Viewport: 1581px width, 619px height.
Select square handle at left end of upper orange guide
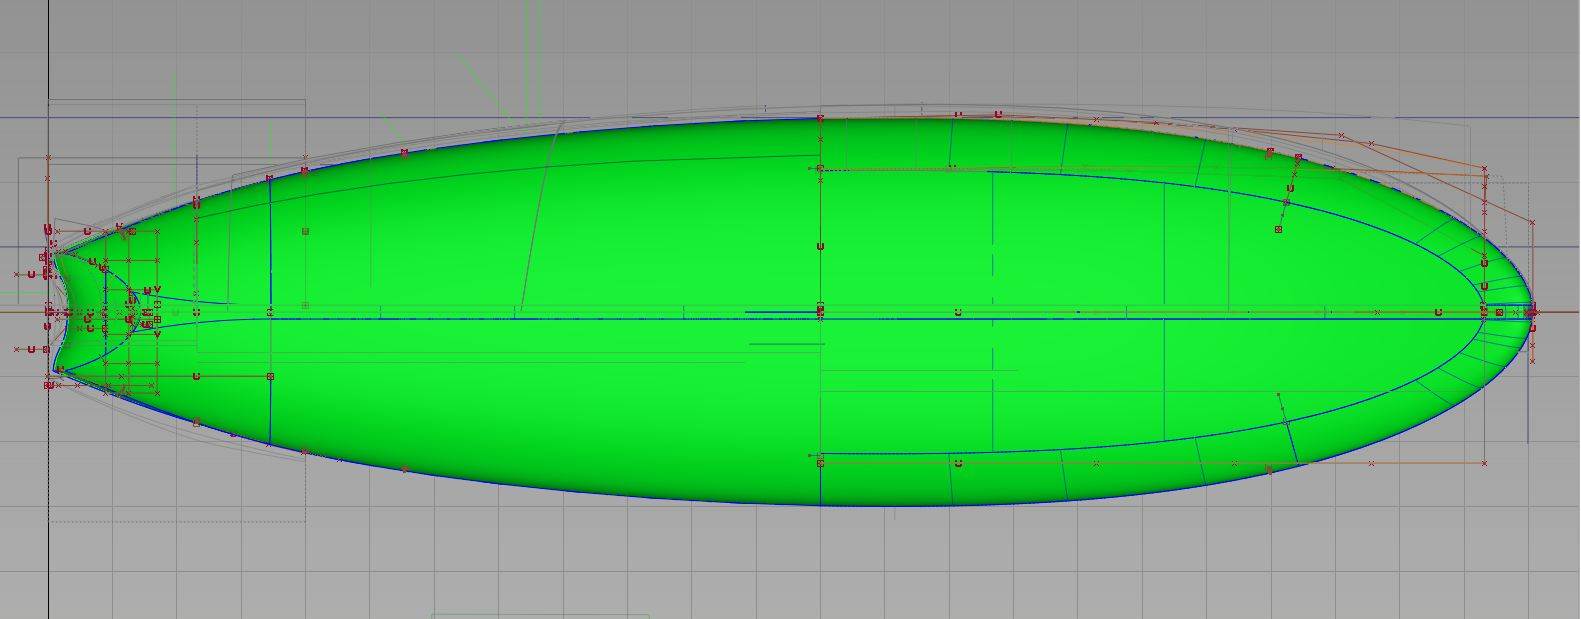(x=821, y=169)
